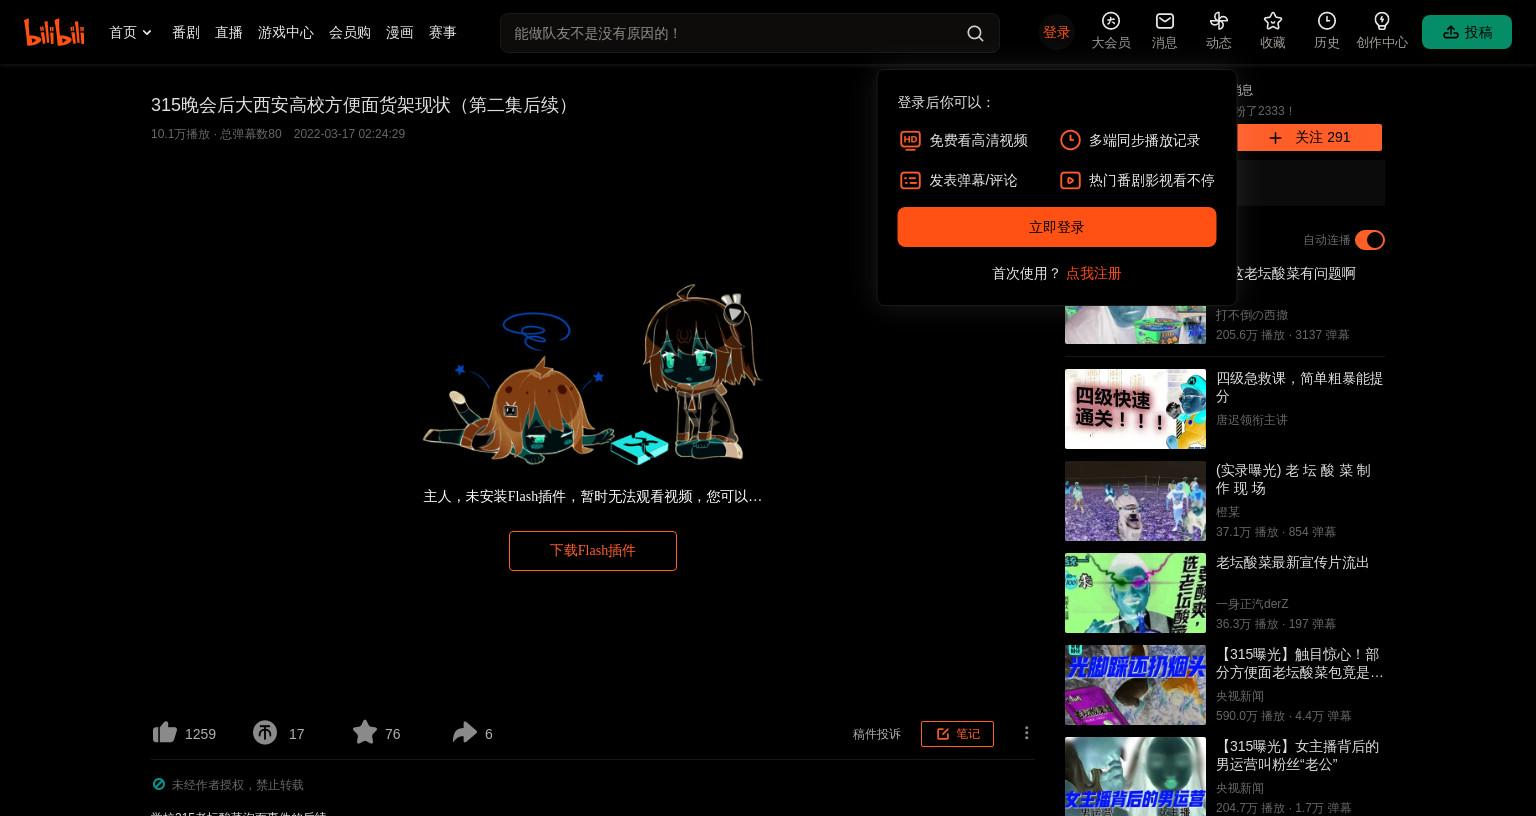Viewport: 1536px width, 816px height.
Task: Open thumbnail for 老坛酸菜最新宣传片流出
Action: click(x=1135, y=593)
